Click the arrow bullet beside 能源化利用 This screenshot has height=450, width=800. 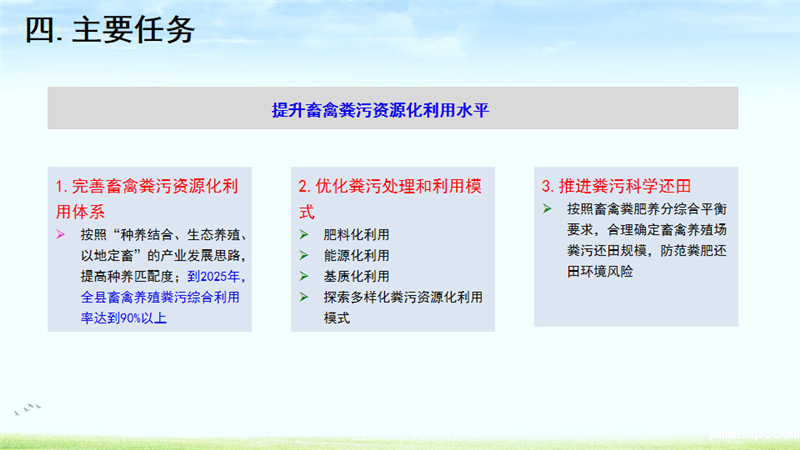click(304, 256)
